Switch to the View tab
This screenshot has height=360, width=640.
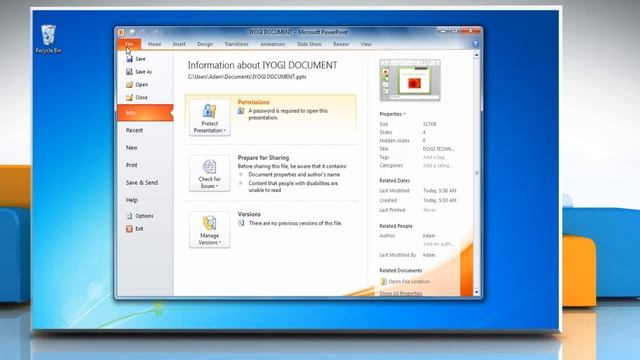366,44
